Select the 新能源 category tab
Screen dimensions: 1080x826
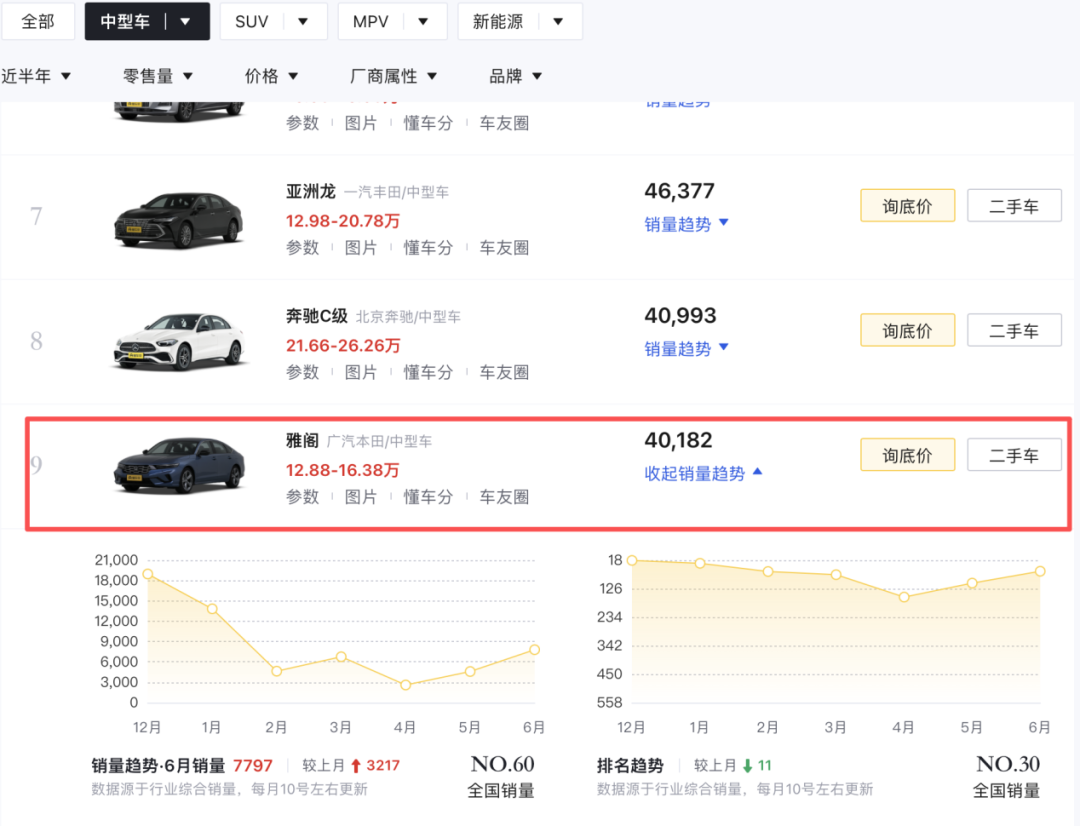tap(497, 21)
